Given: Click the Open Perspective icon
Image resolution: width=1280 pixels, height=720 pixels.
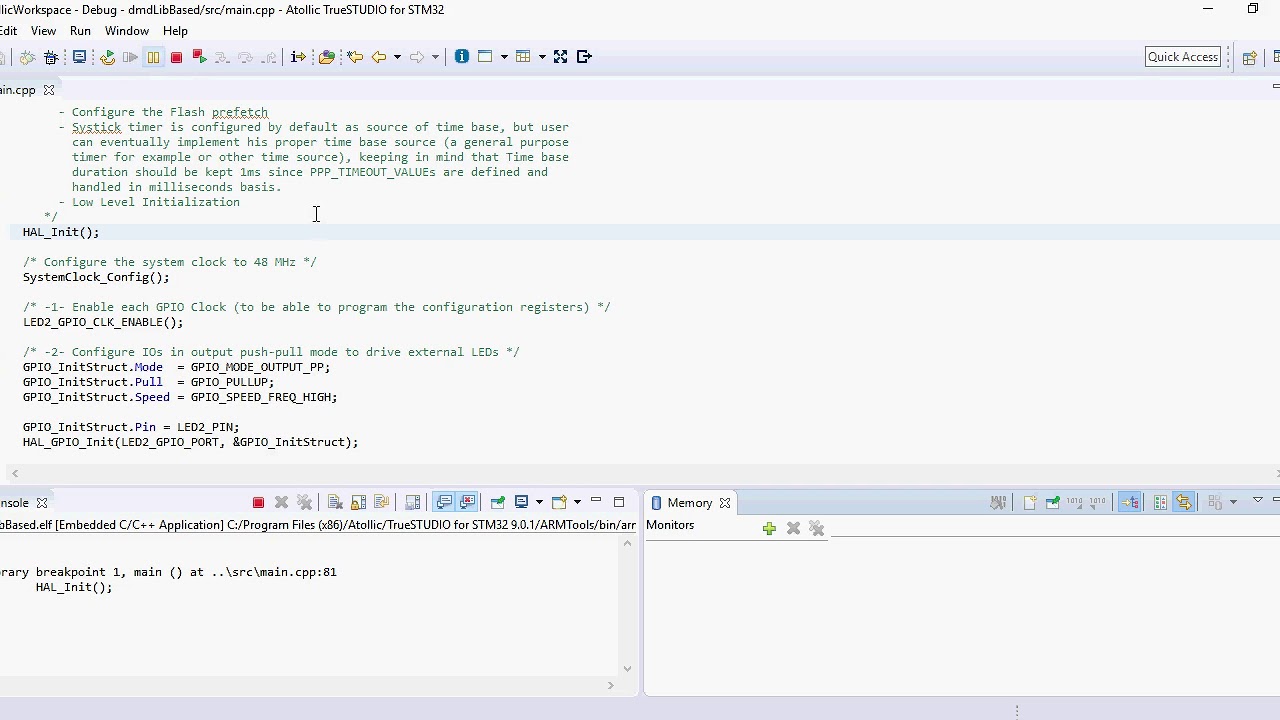Looking at the screenshot, I should [x=1249, y=58].
